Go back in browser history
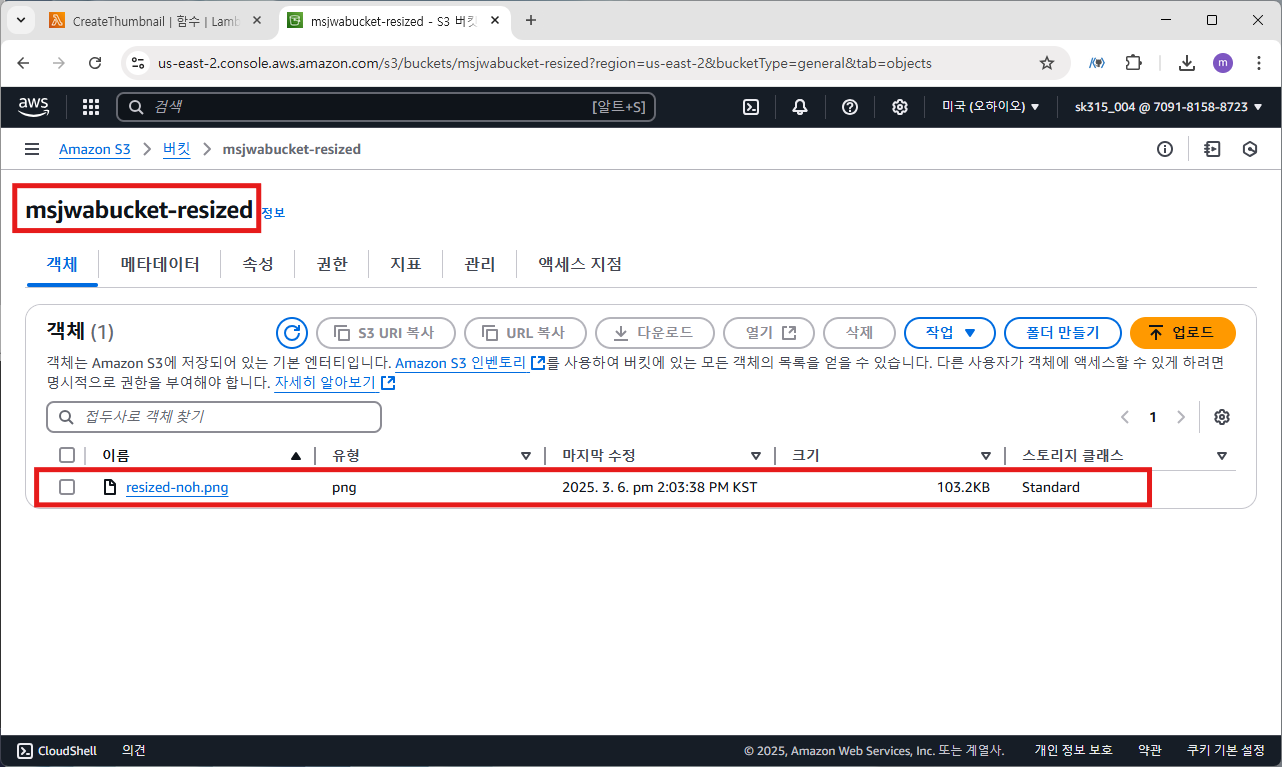Viewport: 1282px width, 767px height. click(24, 63)
